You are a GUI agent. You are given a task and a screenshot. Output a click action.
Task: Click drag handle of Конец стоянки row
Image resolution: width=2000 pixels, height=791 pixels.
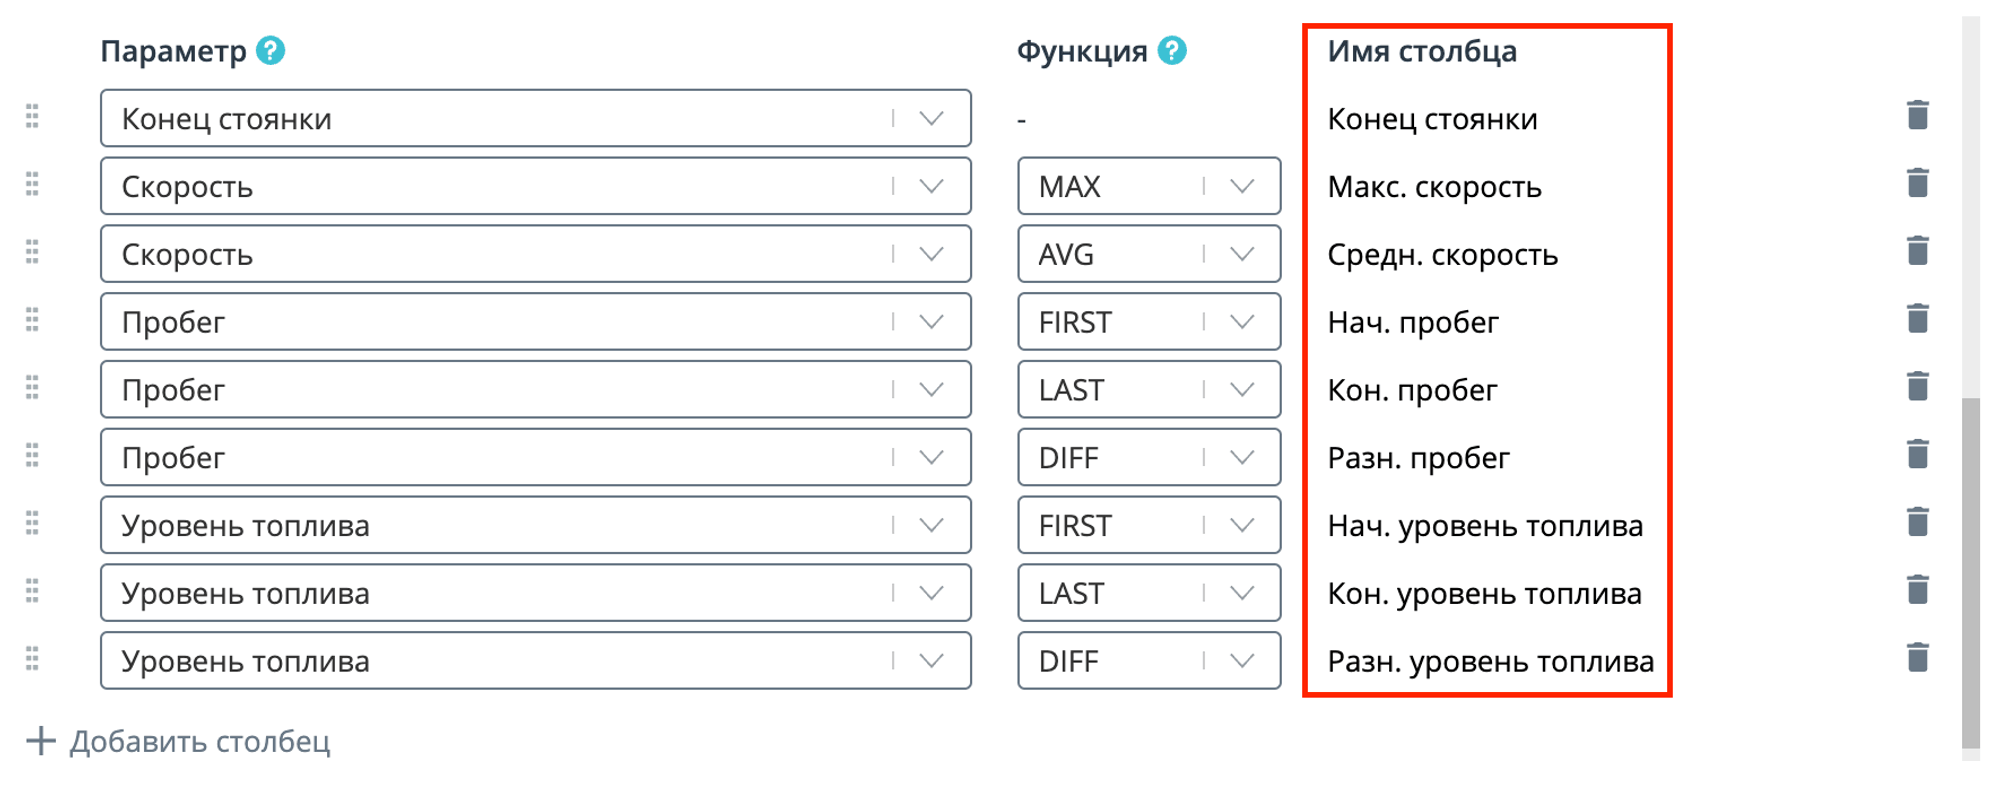pos(32,117)
